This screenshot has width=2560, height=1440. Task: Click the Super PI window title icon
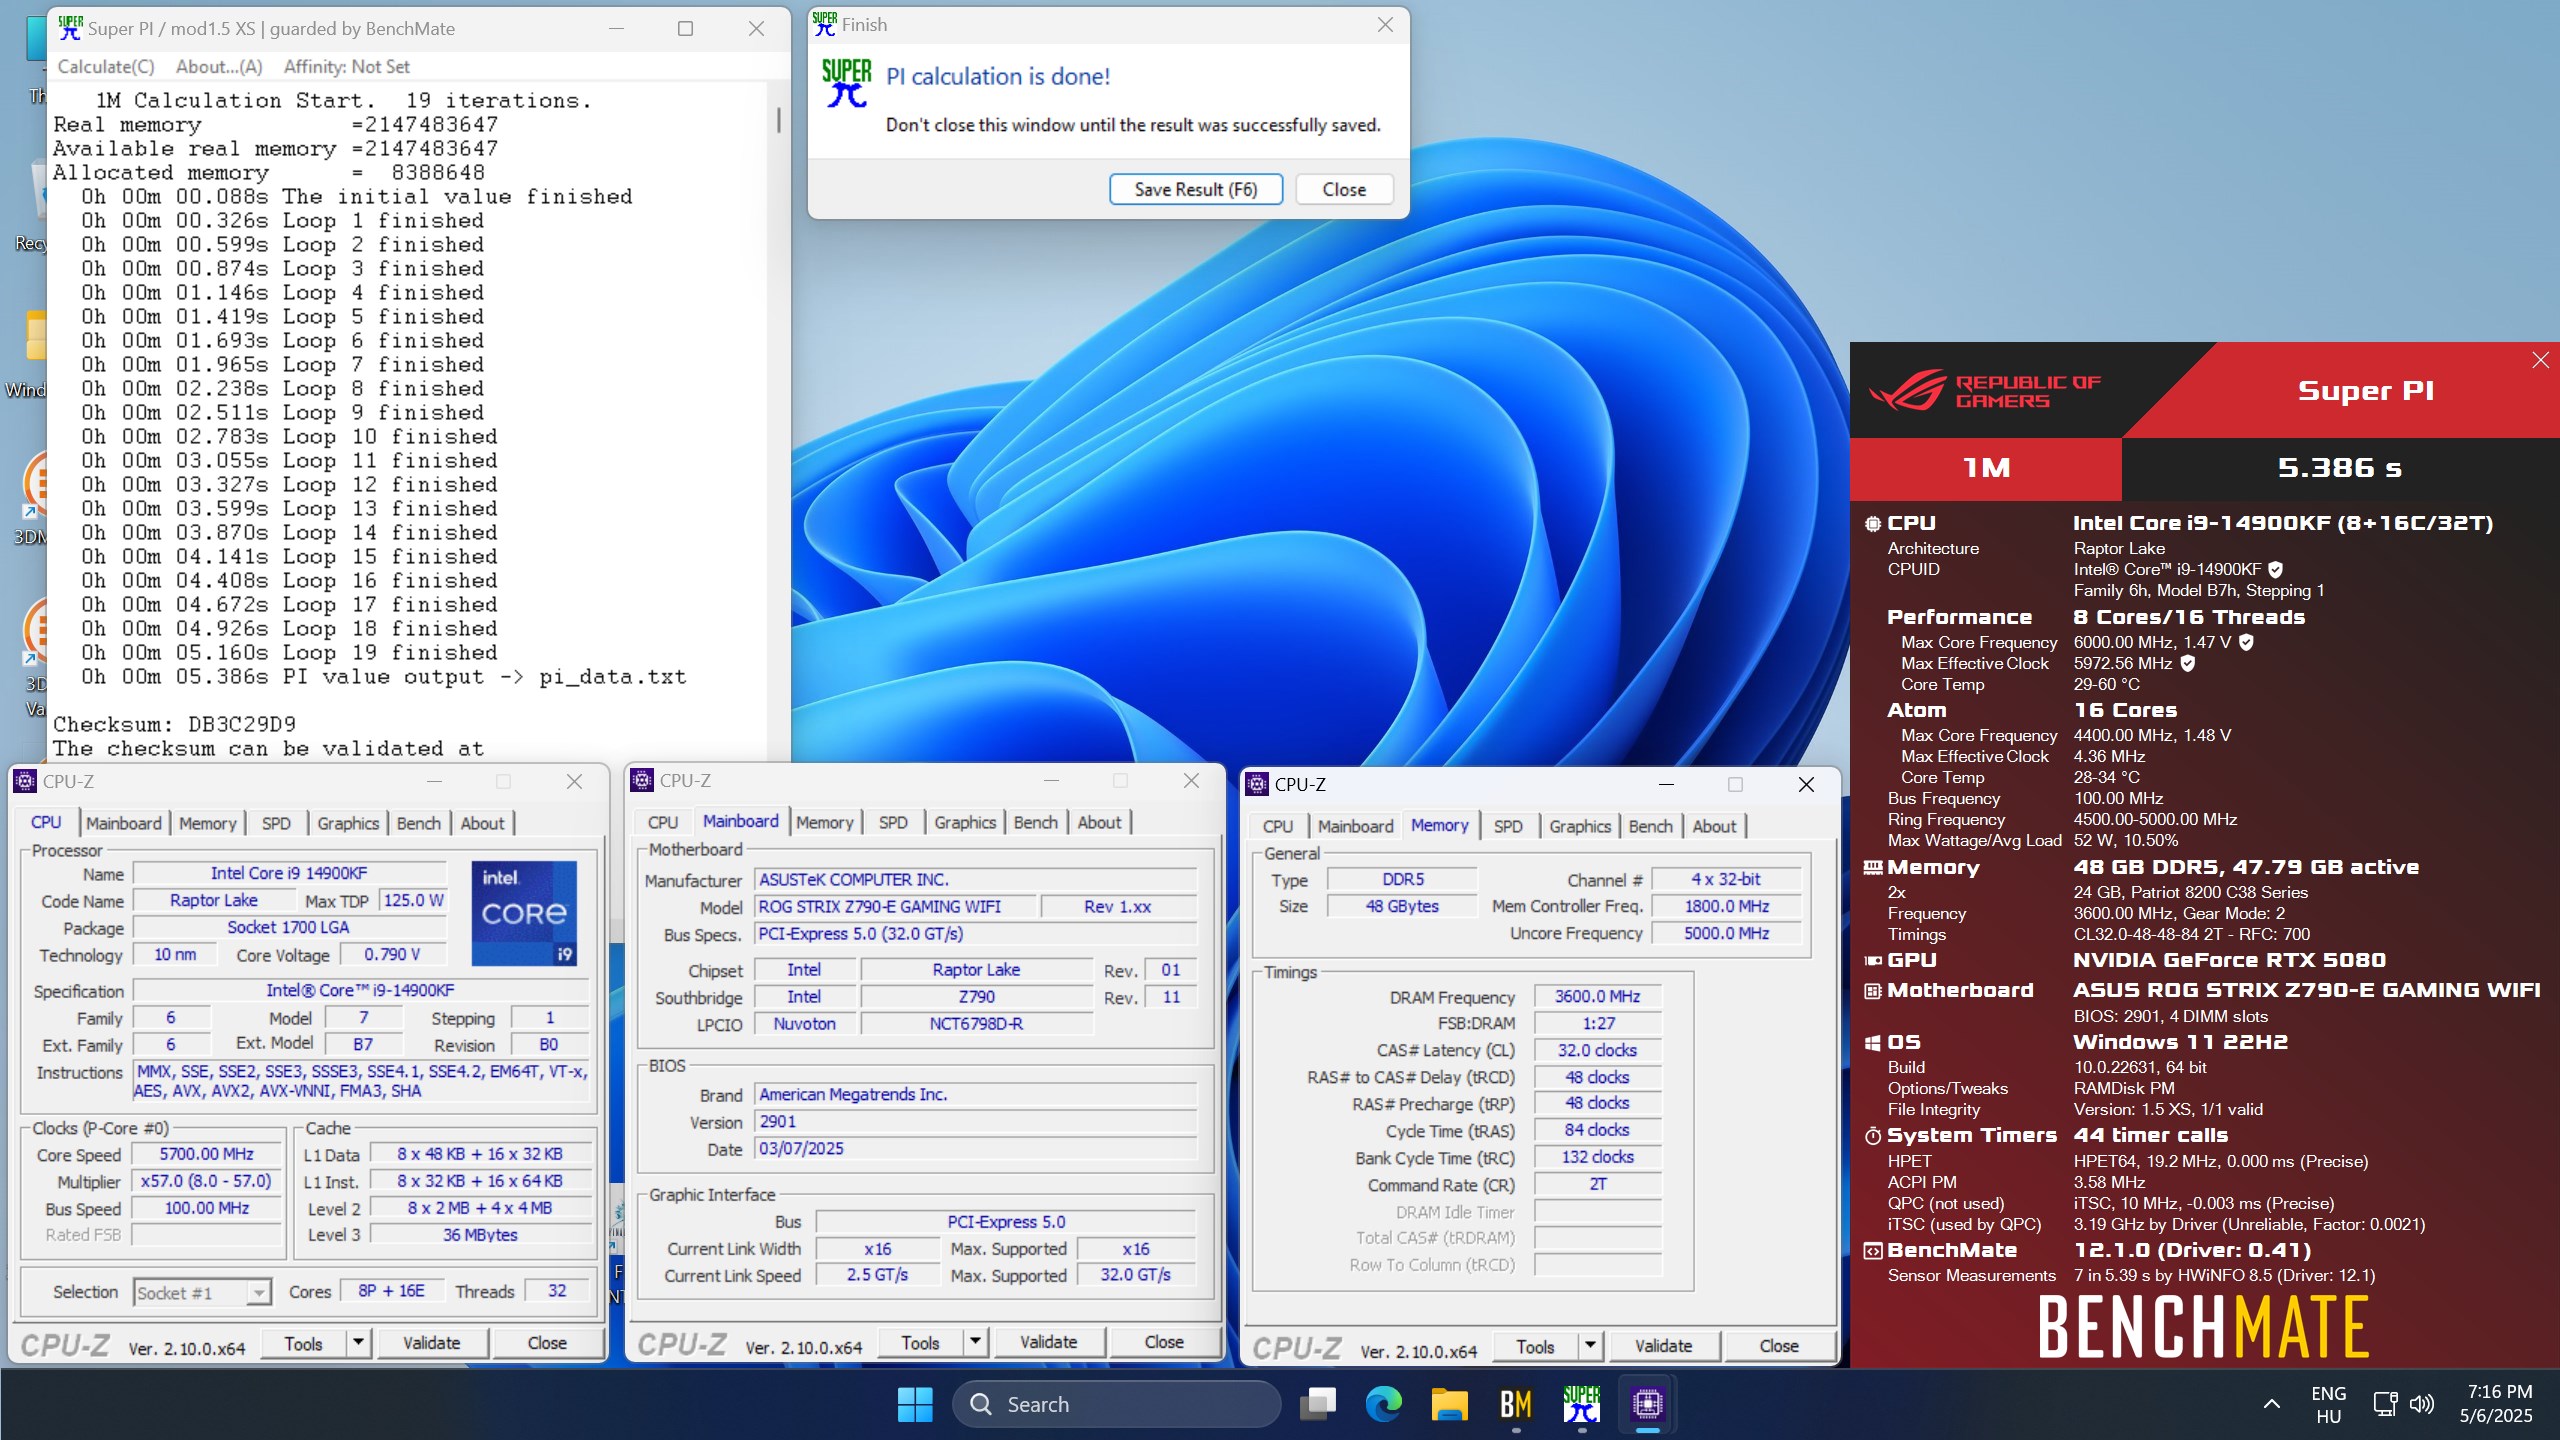(70, 27)
